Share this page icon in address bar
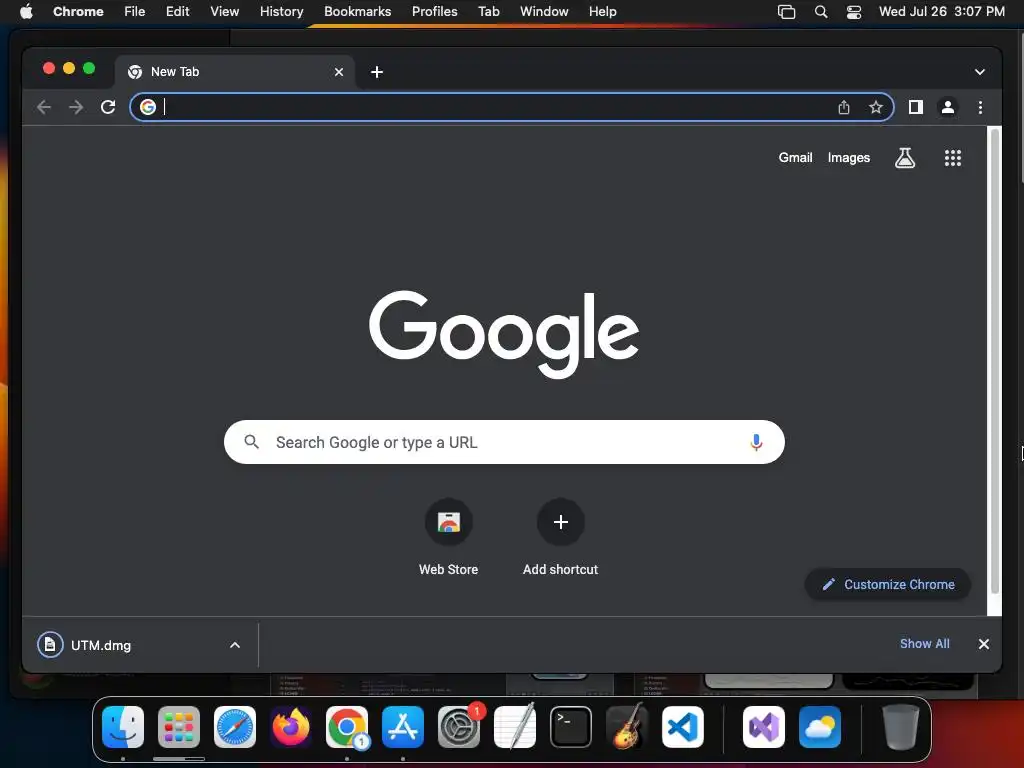 click(x=844, y=107)
